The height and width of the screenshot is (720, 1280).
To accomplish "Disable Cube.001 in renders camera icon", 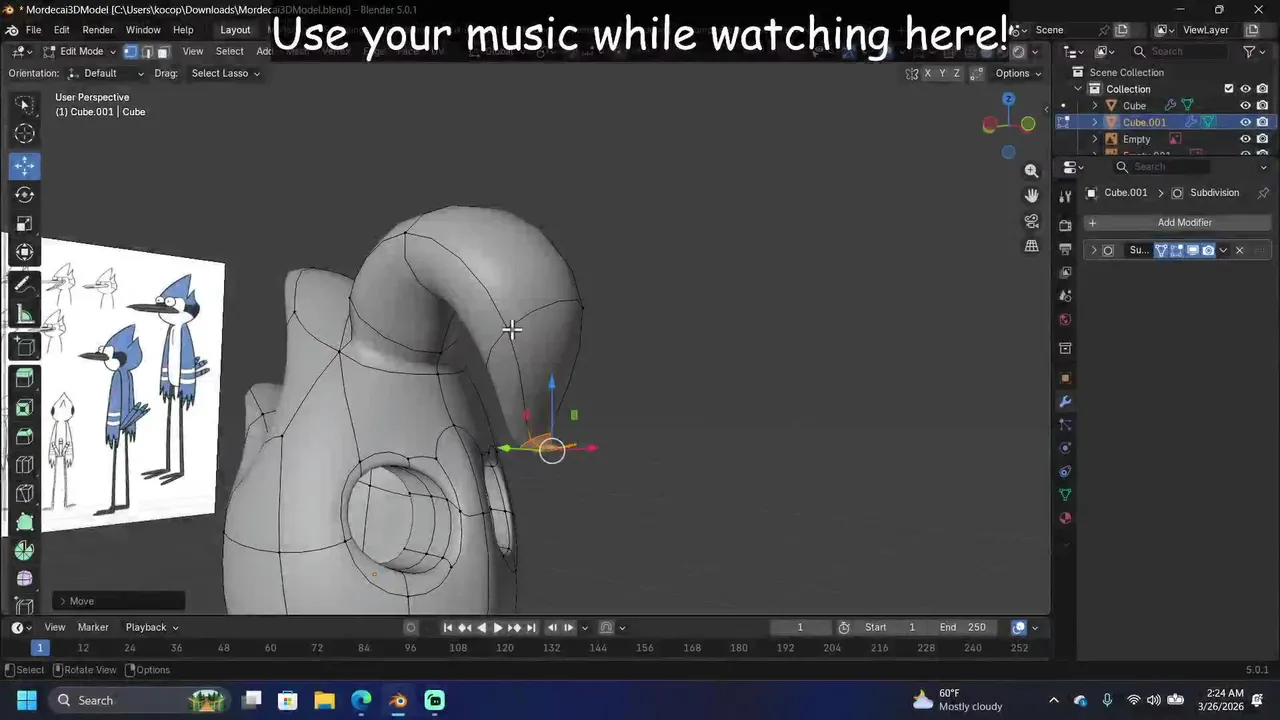I will pyautogui.click(x=1263, y=122).
